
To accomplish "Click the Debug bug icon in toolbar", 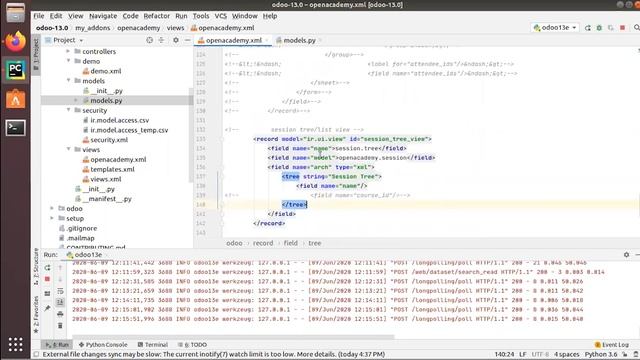I will click(599, 28).
